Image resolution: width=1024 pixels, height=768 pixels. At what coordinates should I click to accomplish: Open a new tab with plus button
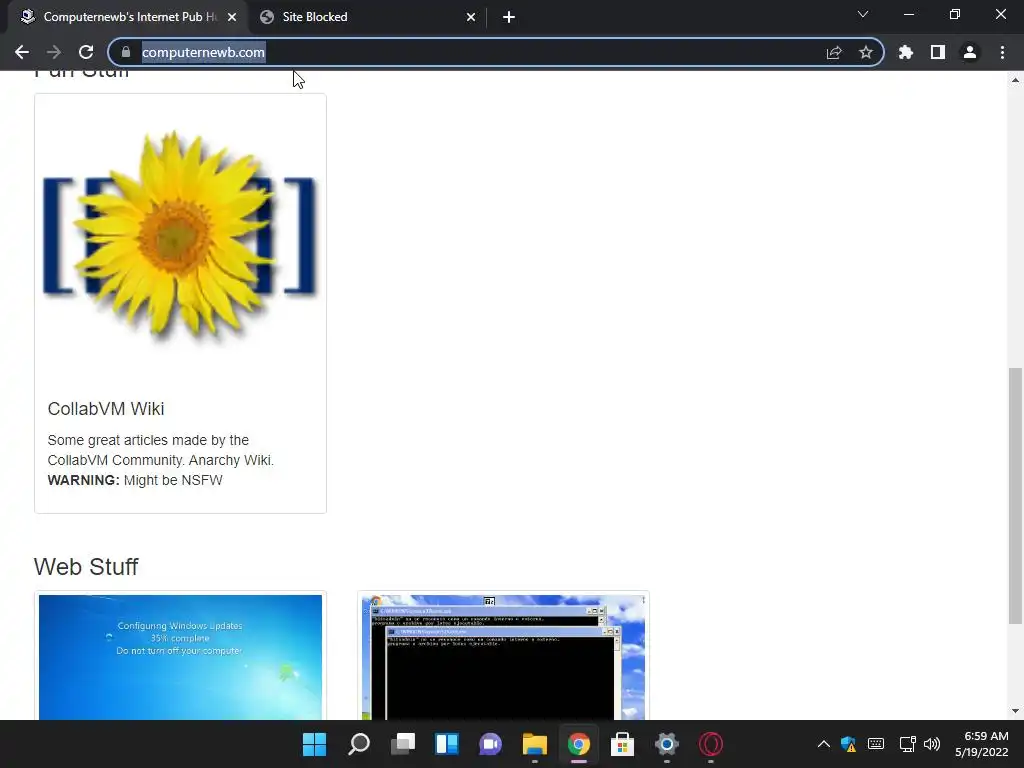509,17
